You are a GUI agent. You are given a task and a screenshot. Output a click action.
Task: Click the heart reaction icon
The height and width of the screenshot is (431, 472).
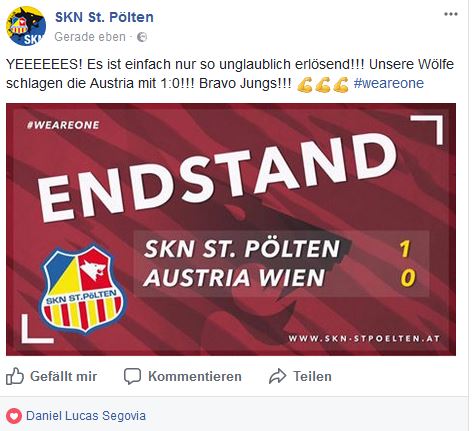[14, 416]
